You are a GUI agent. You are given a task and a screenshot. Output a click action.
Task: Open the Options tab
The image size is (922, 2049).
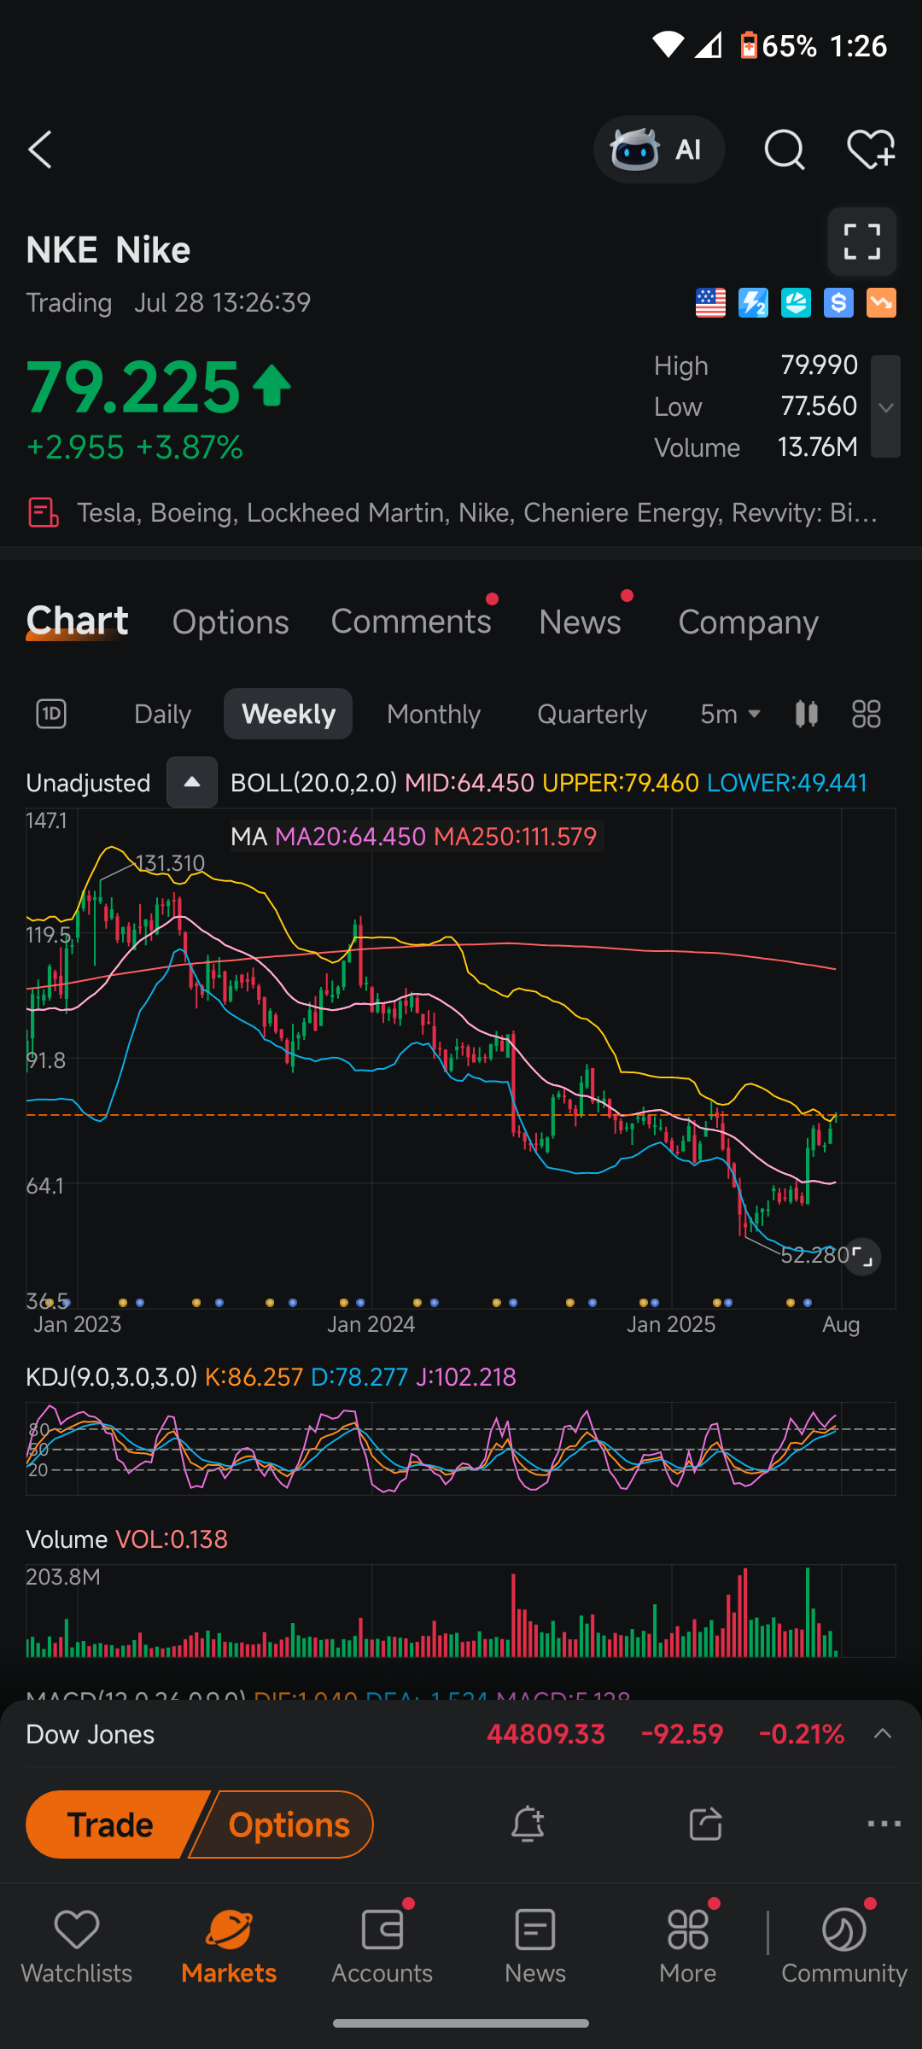(x=231, y=622)
